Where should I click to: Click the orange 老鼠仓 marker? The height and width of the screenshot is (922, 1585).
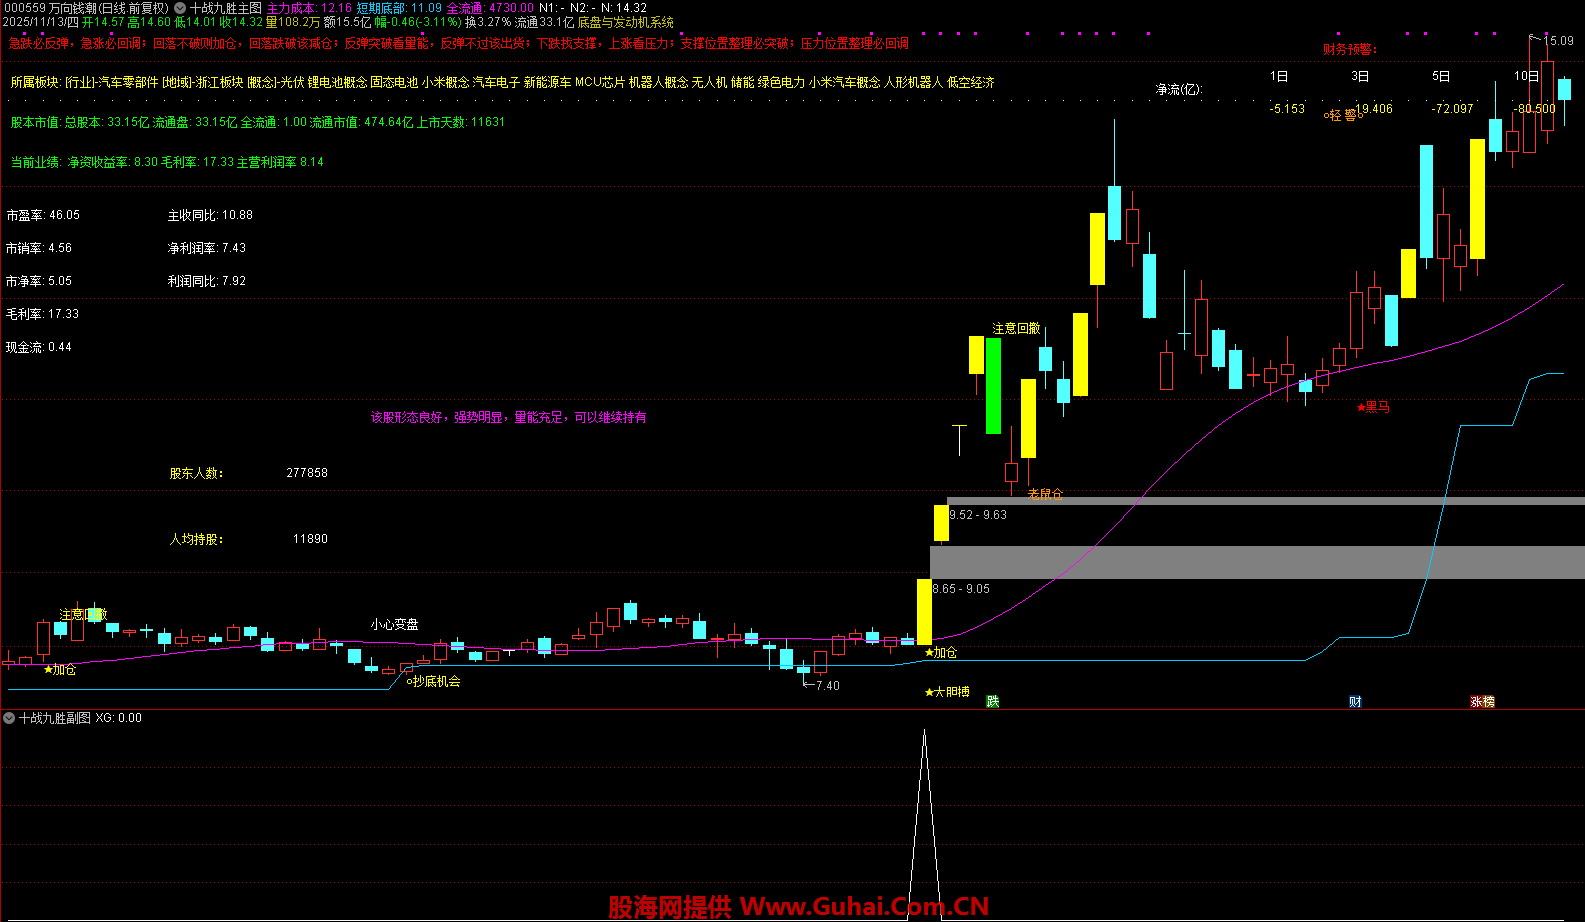1044,494
